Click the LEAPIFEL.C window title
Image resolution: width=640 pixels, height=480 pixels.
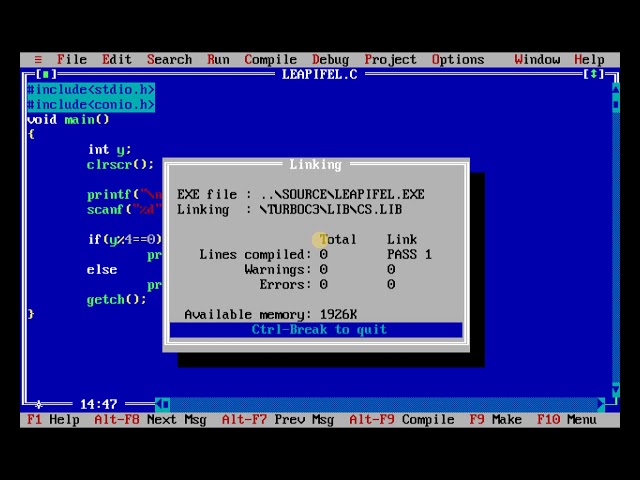(319, 74)
